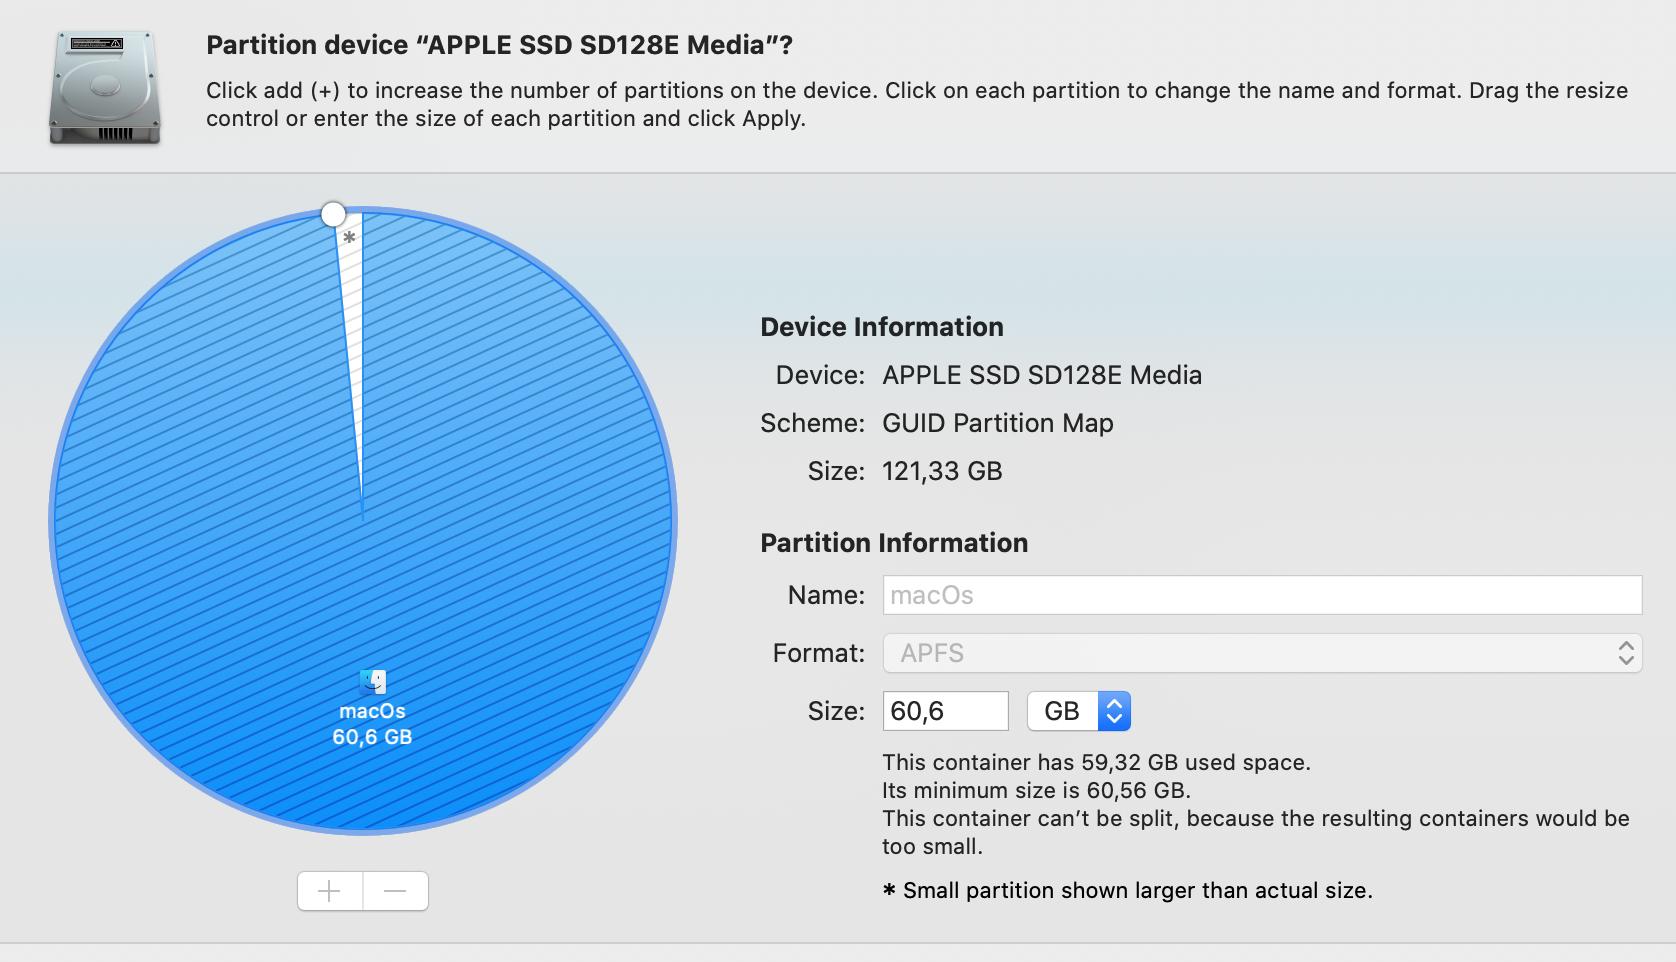
Task: Select the macOs 60,6 GB partition label
Action: 372,724
